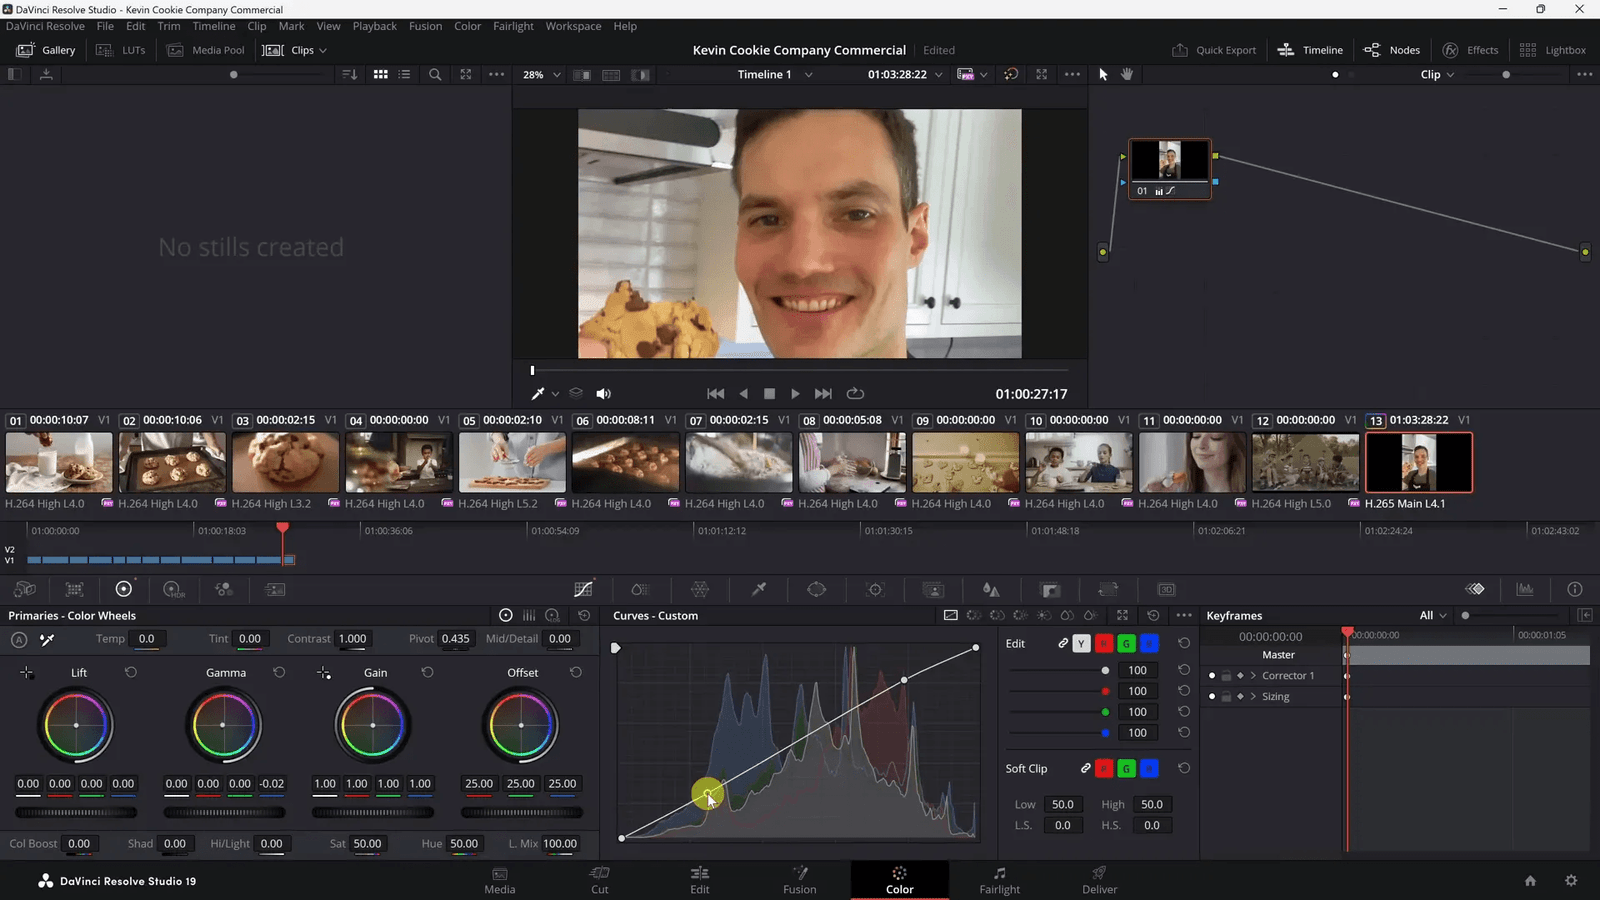This screenshot has height=900, width=1600.
Task: Open the Curves palette icon
Action: pos(584,590)
